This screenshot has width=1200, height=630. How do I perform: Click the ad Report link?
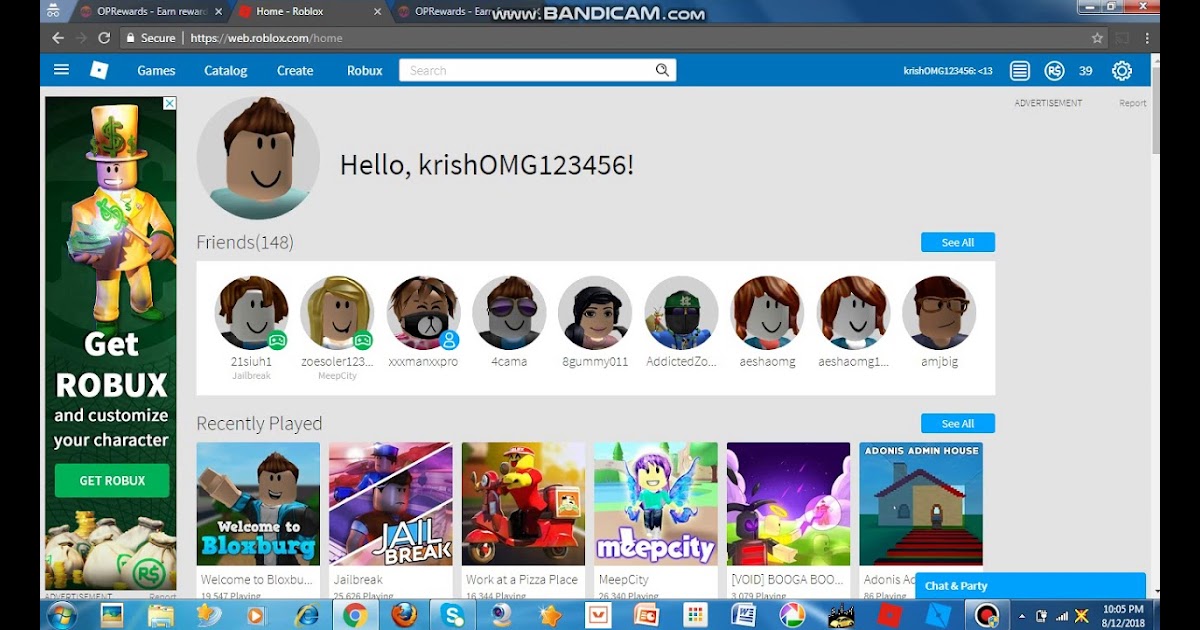pyautogui.click(x=1132, y=103)
